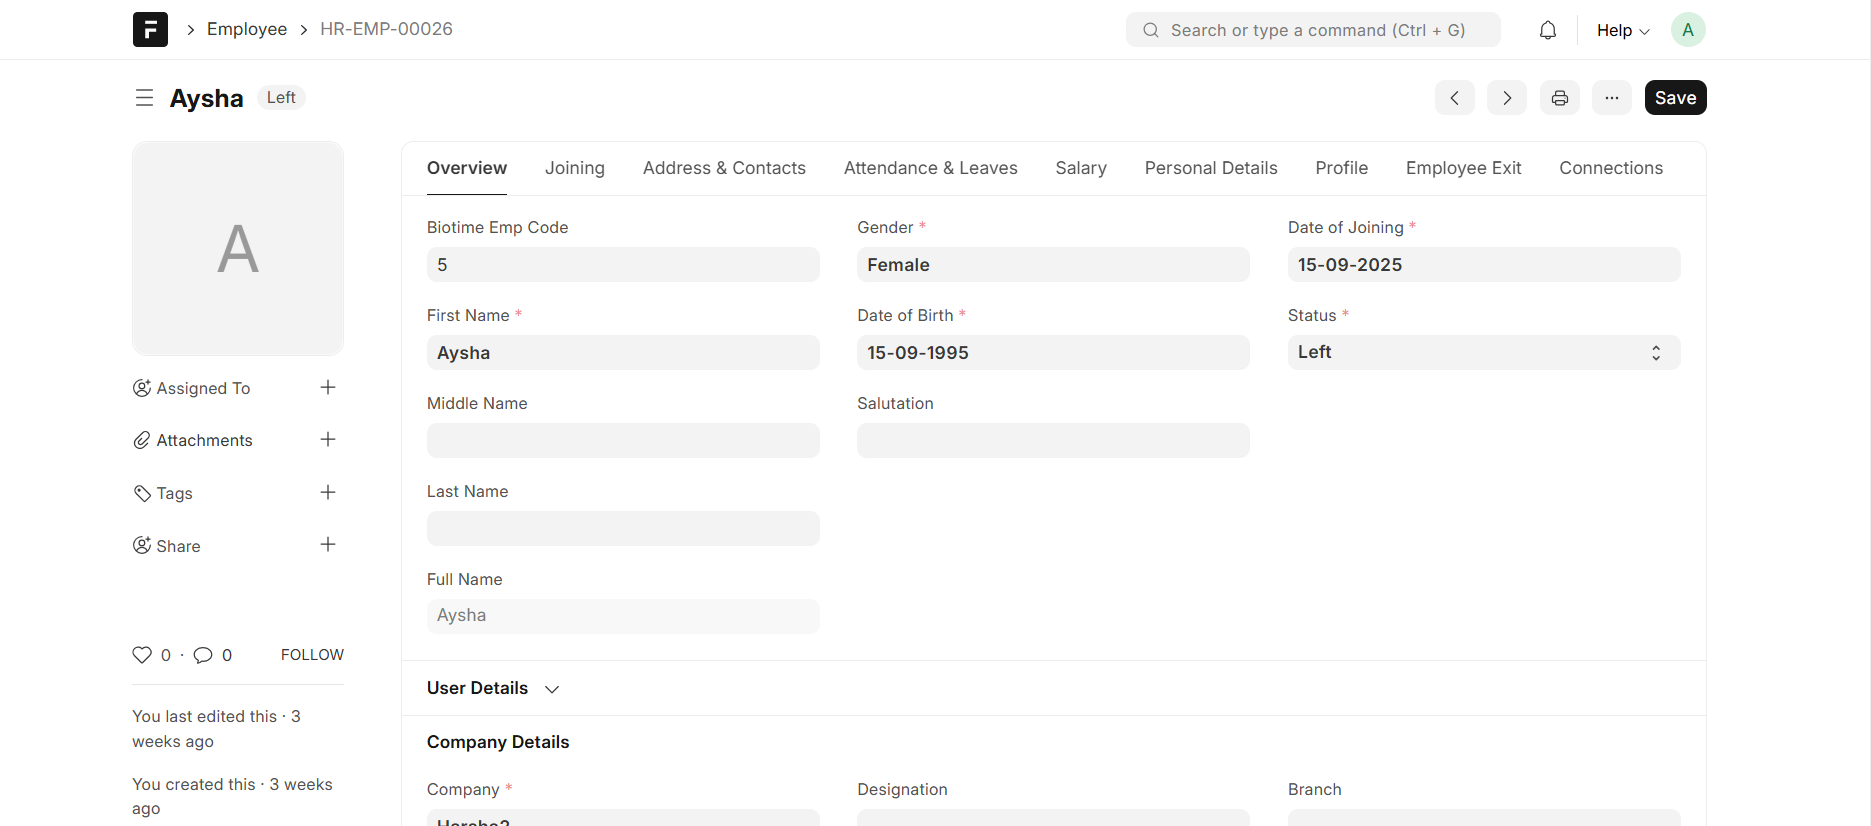Click the Middle Name input field

pos(622,441)
